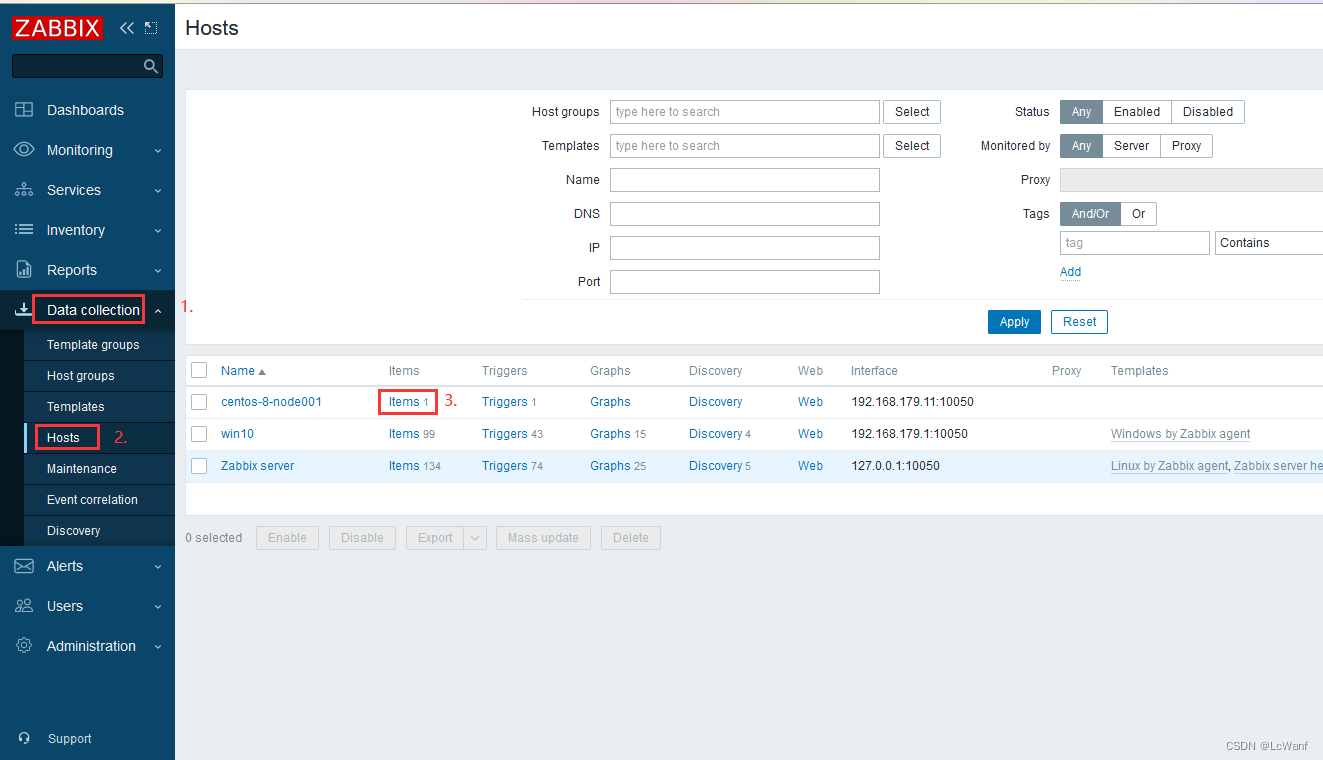Expand the Alerts menu chevron
Screen dimensions: 1323x760
coord(158,567)
